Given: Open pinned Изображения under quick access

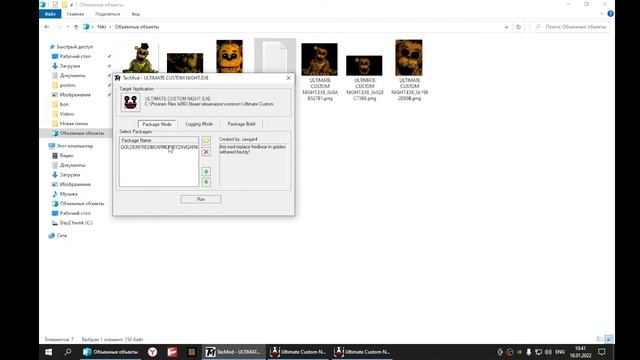Looking at the screenshot, I should pos(75,95).
